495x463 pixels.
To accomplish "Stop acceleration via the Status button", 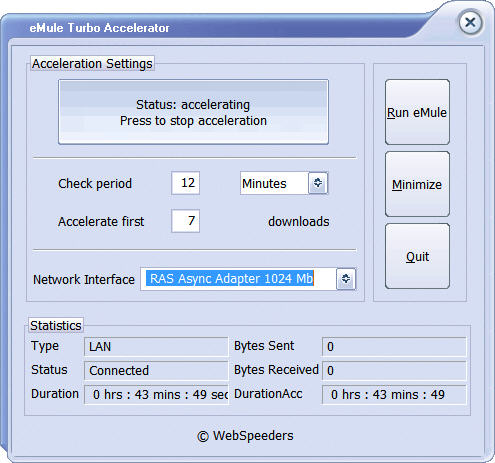I will tap(193, 112).
